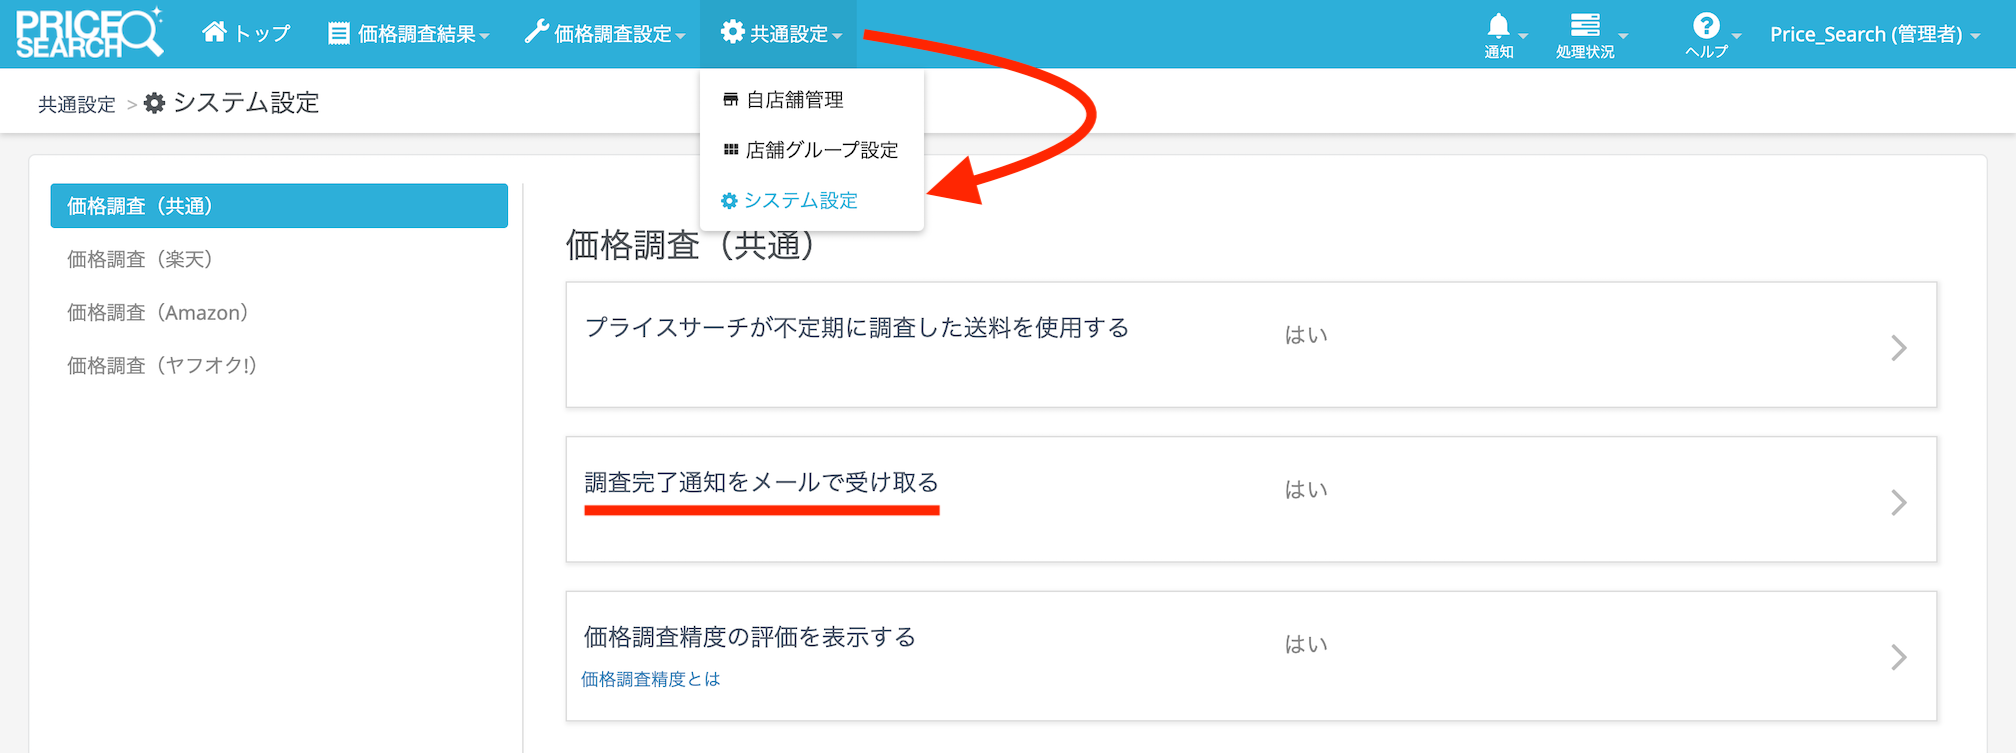Expand the 価格調査設定 dropdown menu

click(605, 34)
